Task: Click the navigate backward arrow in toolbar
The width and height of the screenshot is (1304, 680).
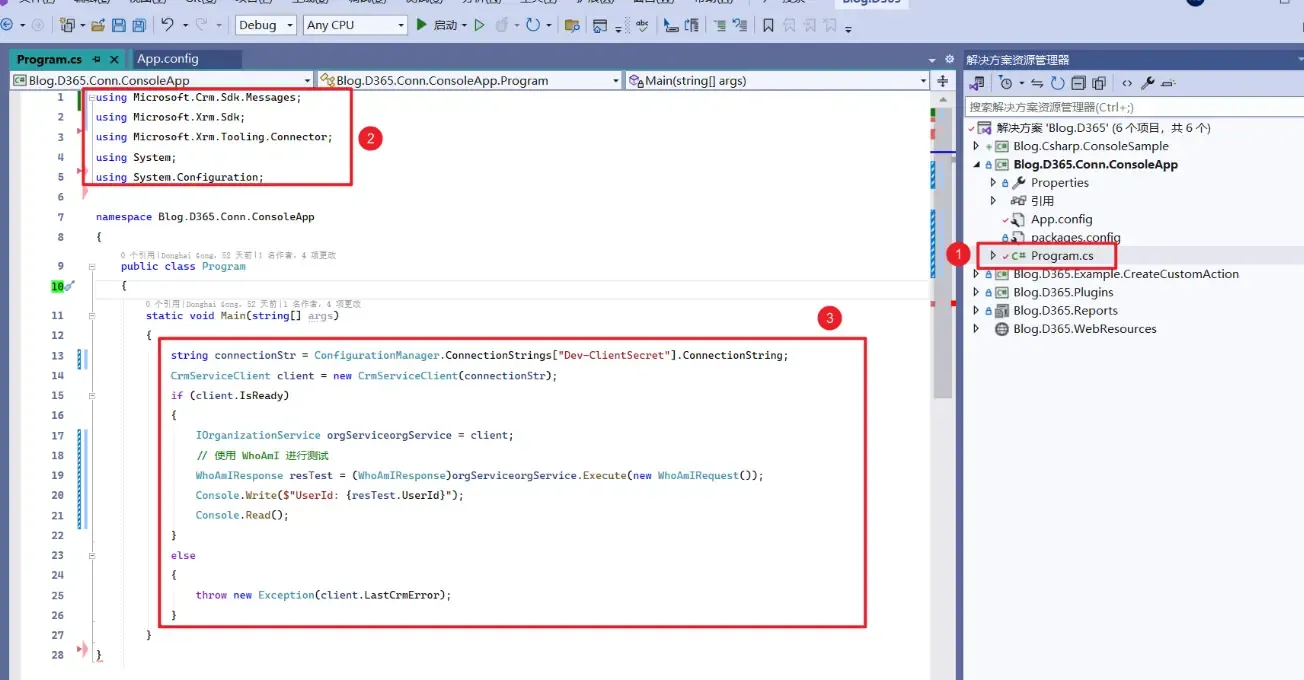Action: tap(6, 25)
